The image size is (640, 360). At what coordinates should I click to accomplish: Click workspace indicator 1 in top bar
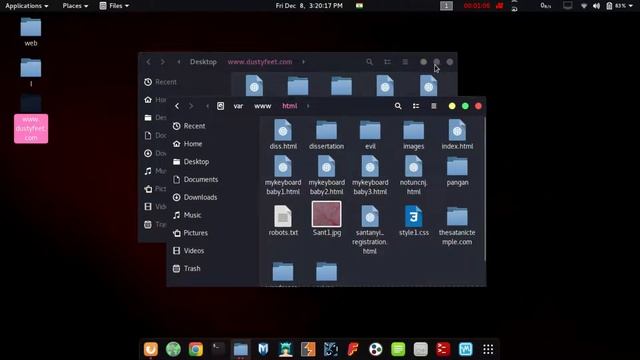click(446, 6)
